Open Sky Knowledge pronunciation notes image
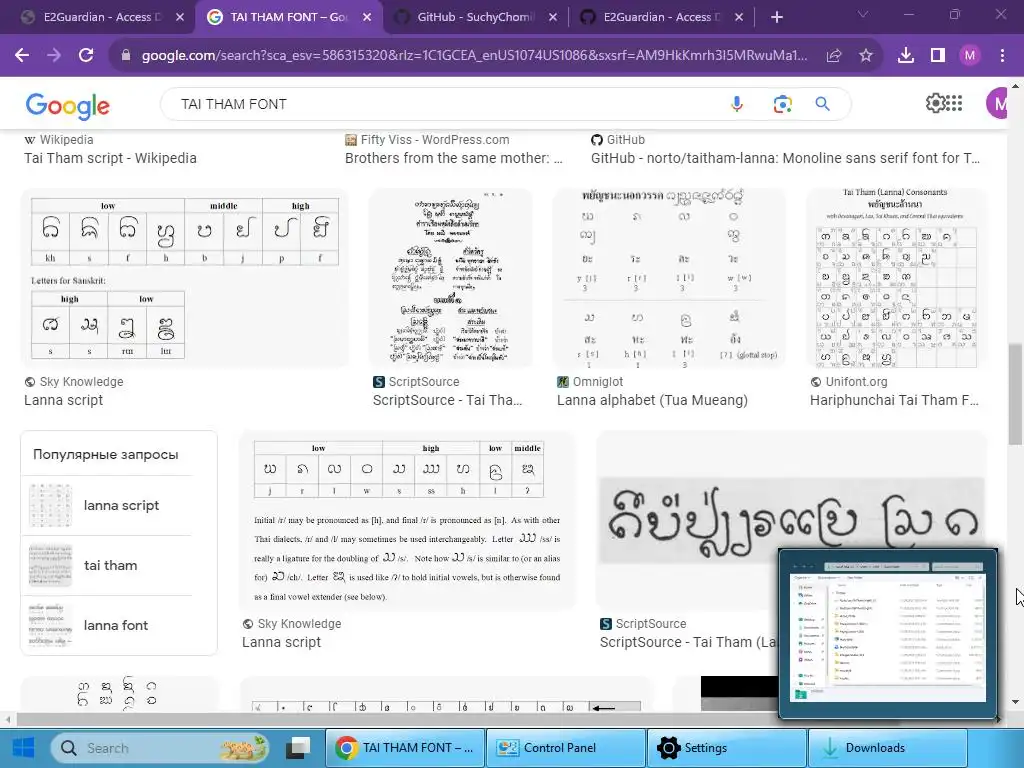Viewport: 1024px width, 768px height. 408,520
